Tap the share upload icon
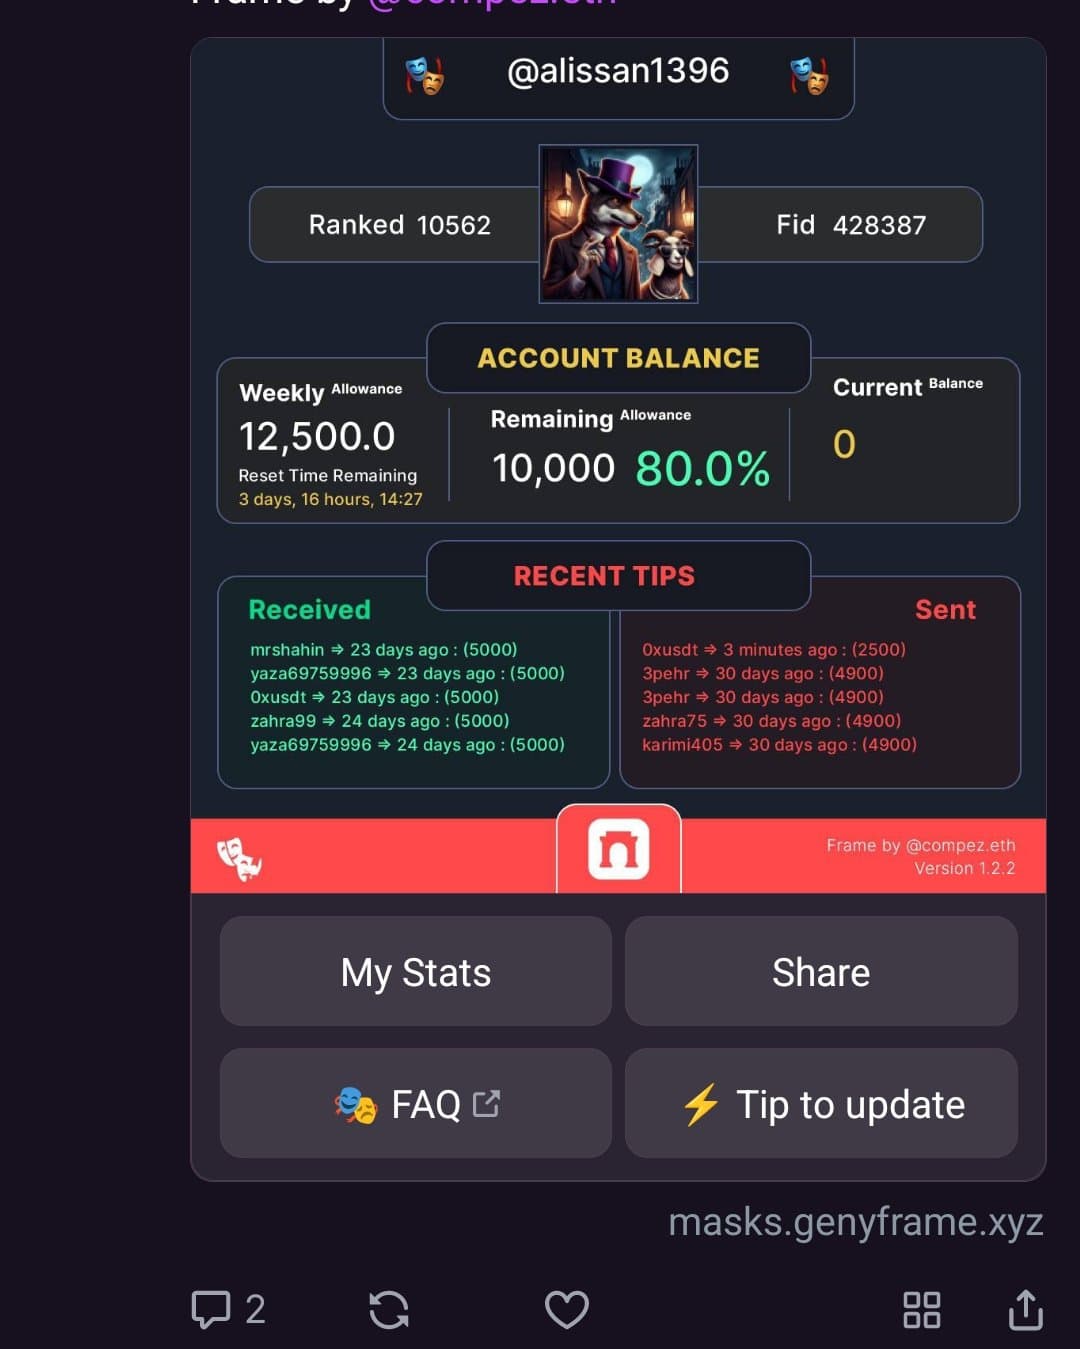 [1025, 1309]
